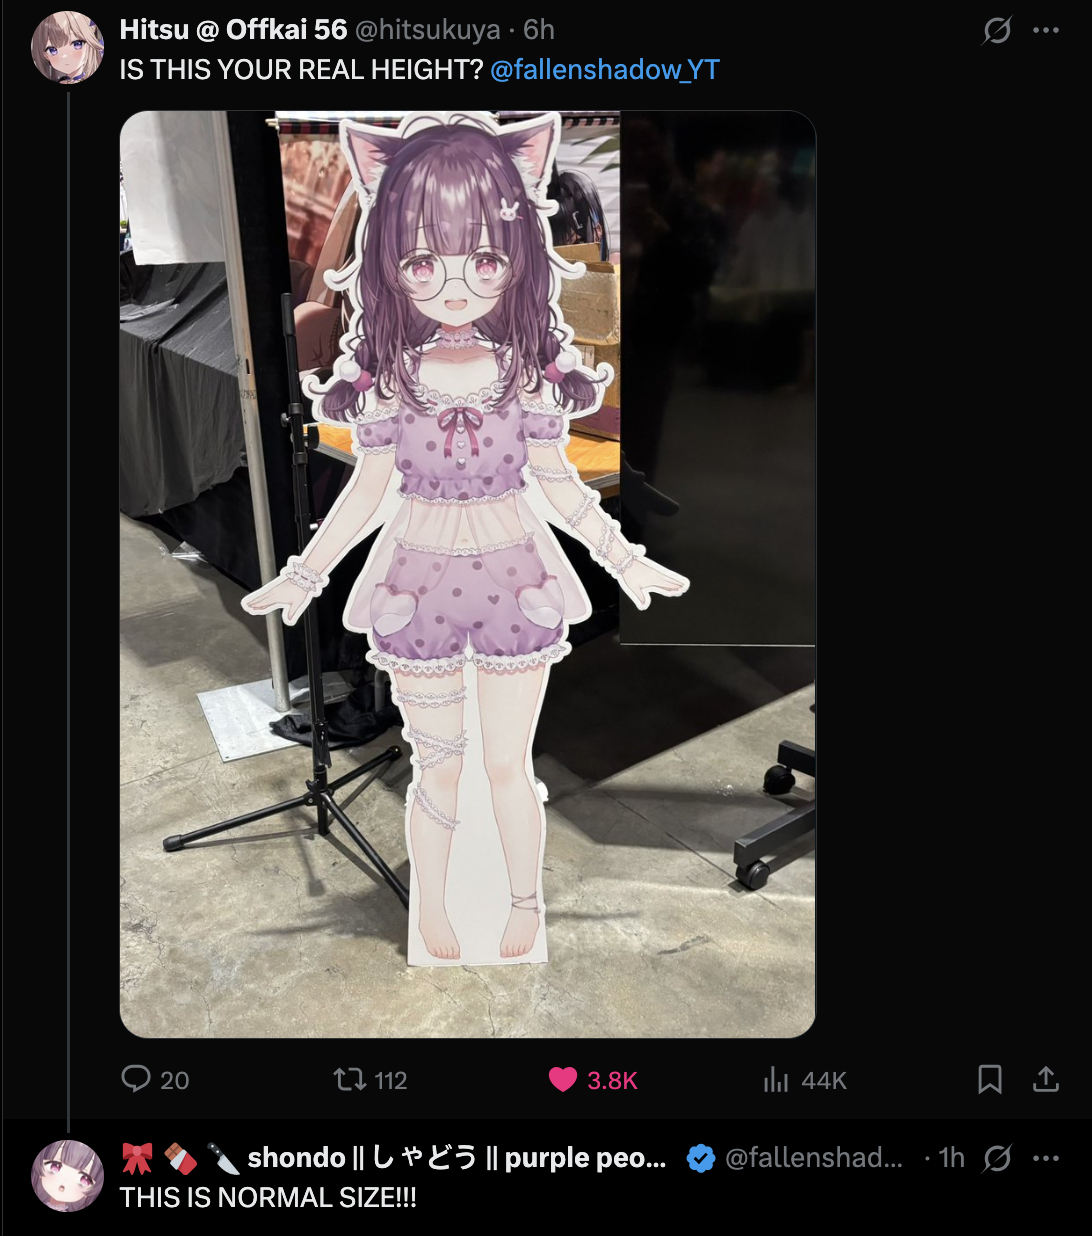The height and width of the screenshot is (1236, 1092).
Task: Click the Hitsu @ Offkai 56 display name
Action: (233, 30)
